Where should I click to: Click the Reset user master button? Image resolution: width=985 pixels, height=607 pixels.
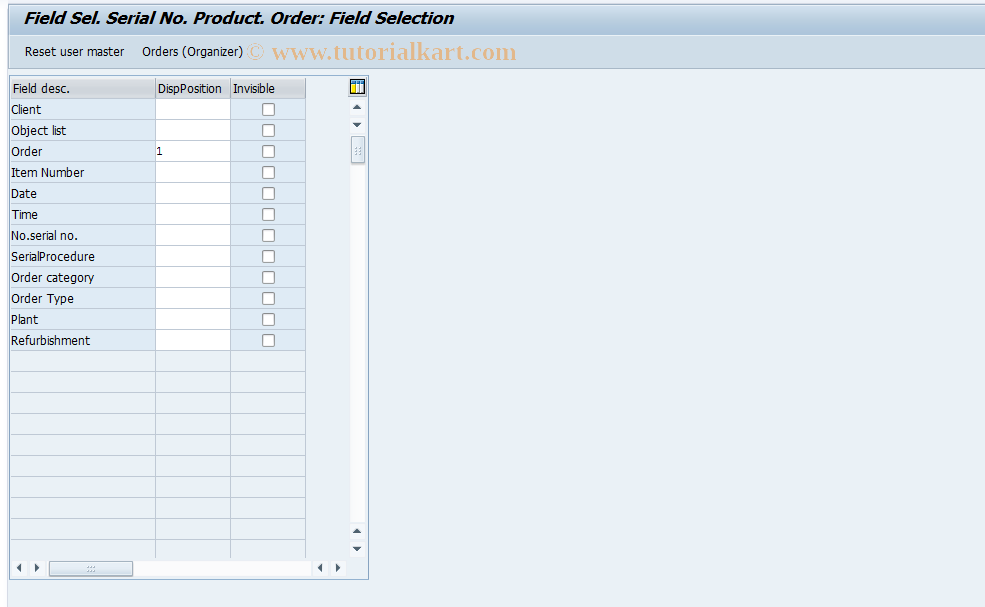point(74,52)
